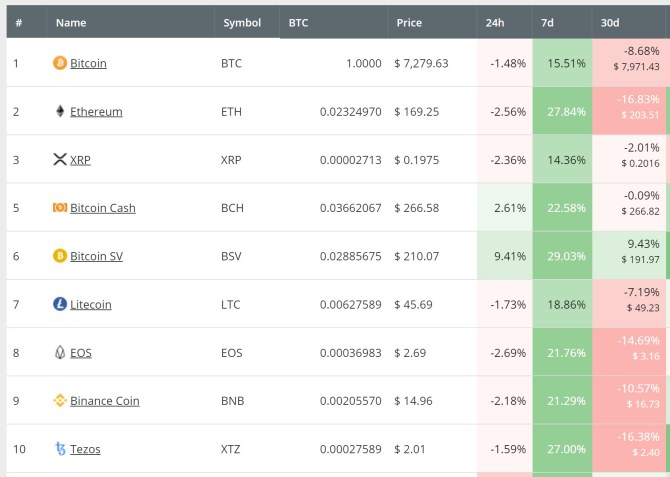Sort by the 24h change header
Image resolution: width=670 pixels, height=477 pixels.
tap(495, 22)
